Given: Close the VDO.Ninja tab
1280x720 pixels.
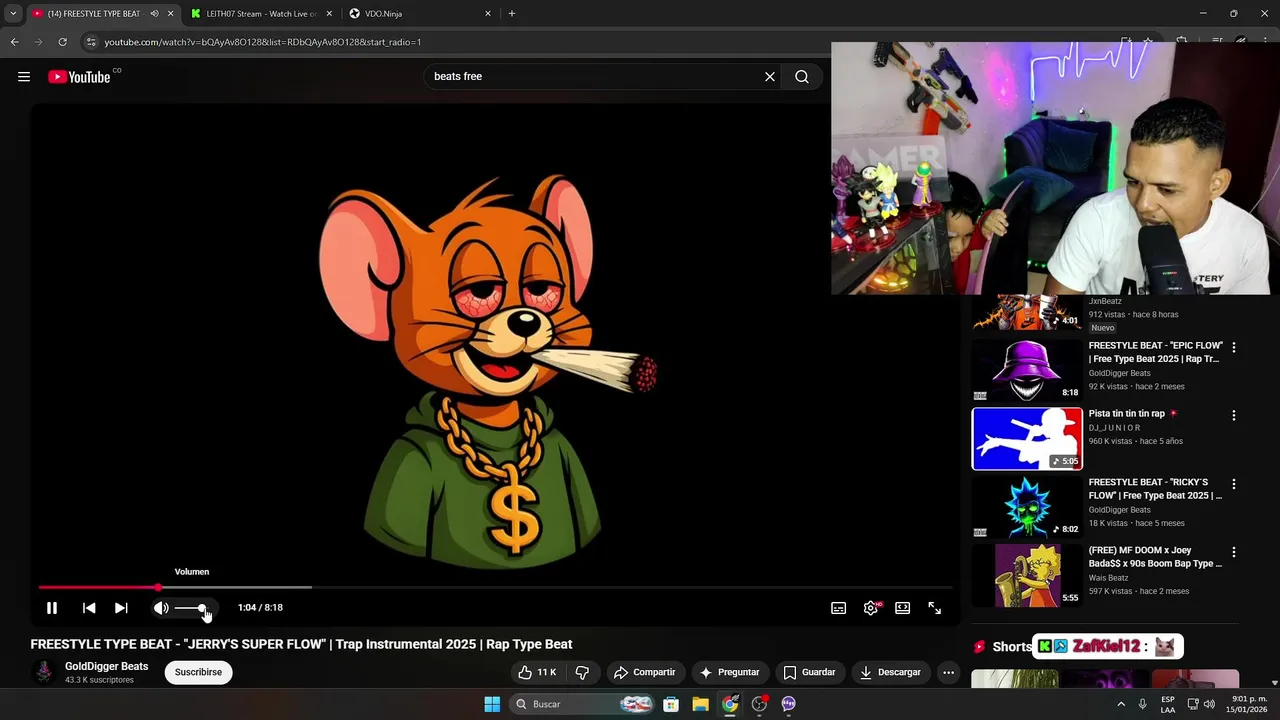Looking at the screenshot, I should [488, 14].
